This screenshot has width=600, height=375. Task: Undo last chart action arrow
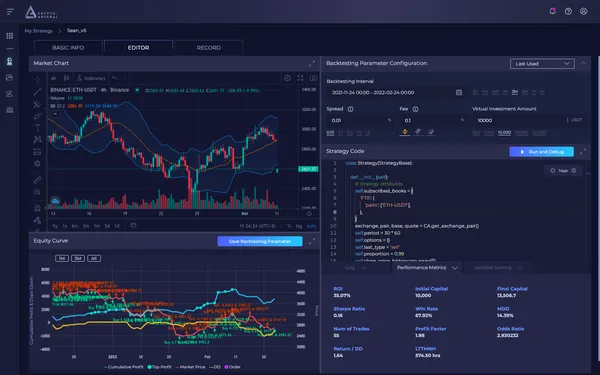(x=114, y=78)
